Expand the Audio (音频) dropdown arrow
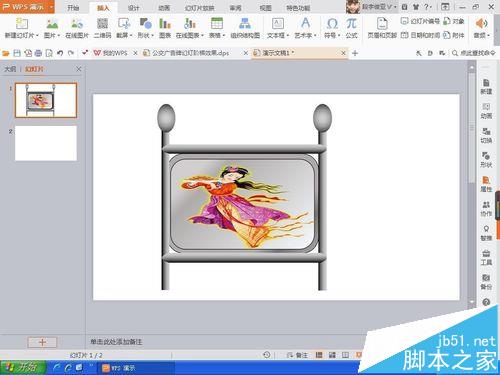The height and width of the screenshot is (375, 500). (x=488, y=35)
